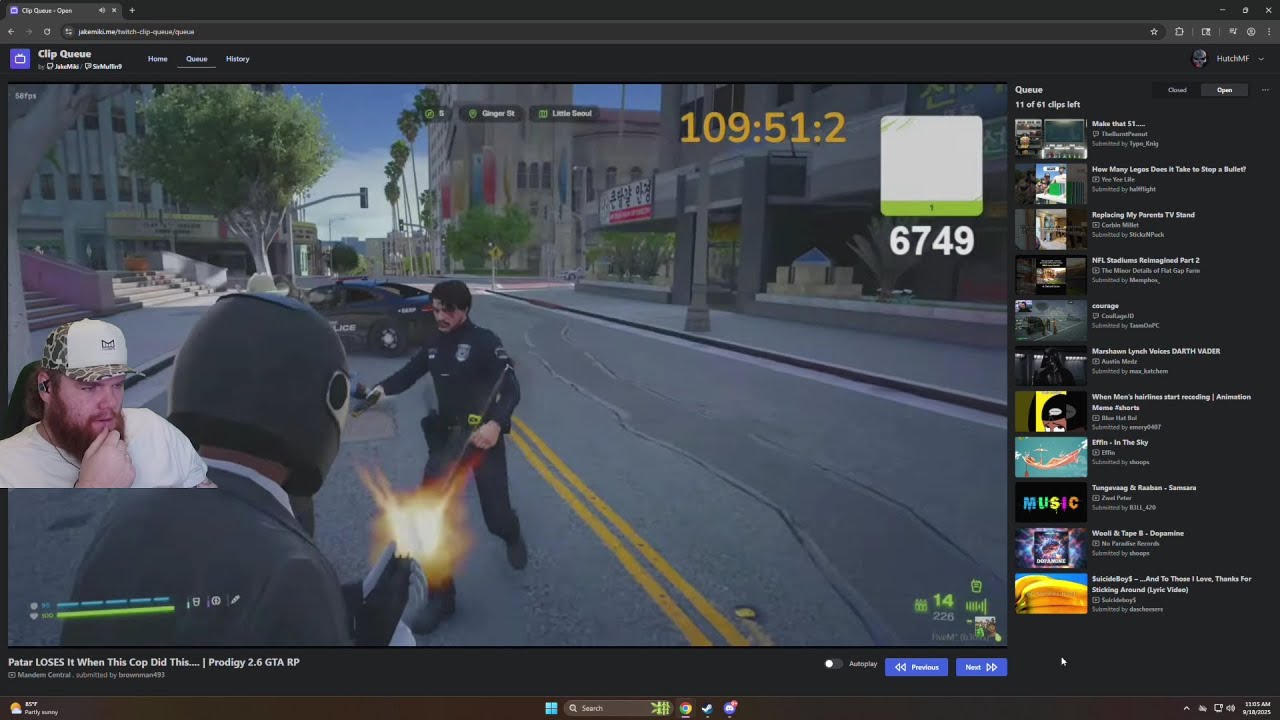Click the tab search toolbar icon
Screen dimensions: 1280x720
[1206, 31]
